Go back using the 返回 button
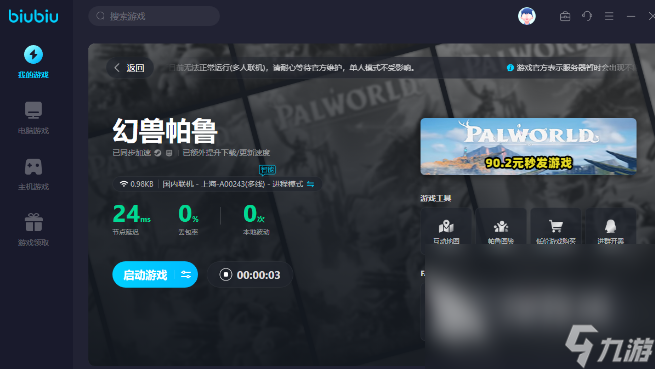This screenshot has height=369, width=655. [130, 68]
